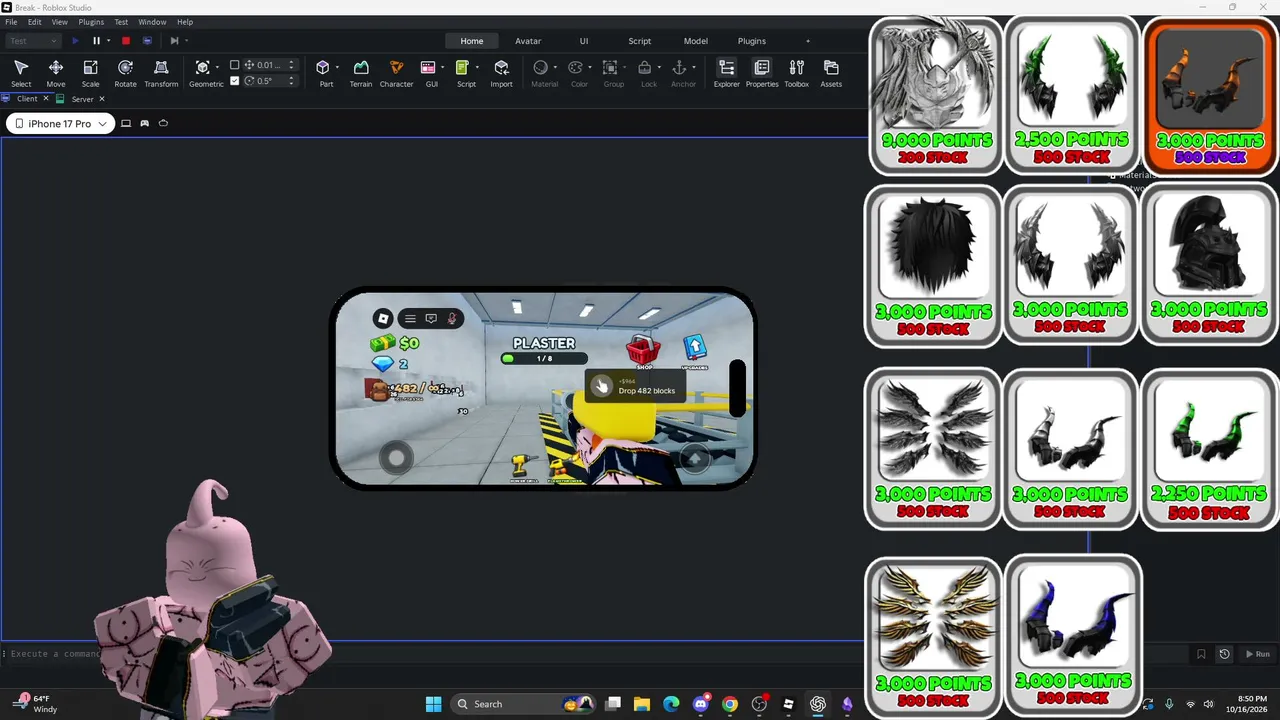Open the File menu
Viewport: 1280px width, 720px height.
pyautogui.click(x=11, y=22)
